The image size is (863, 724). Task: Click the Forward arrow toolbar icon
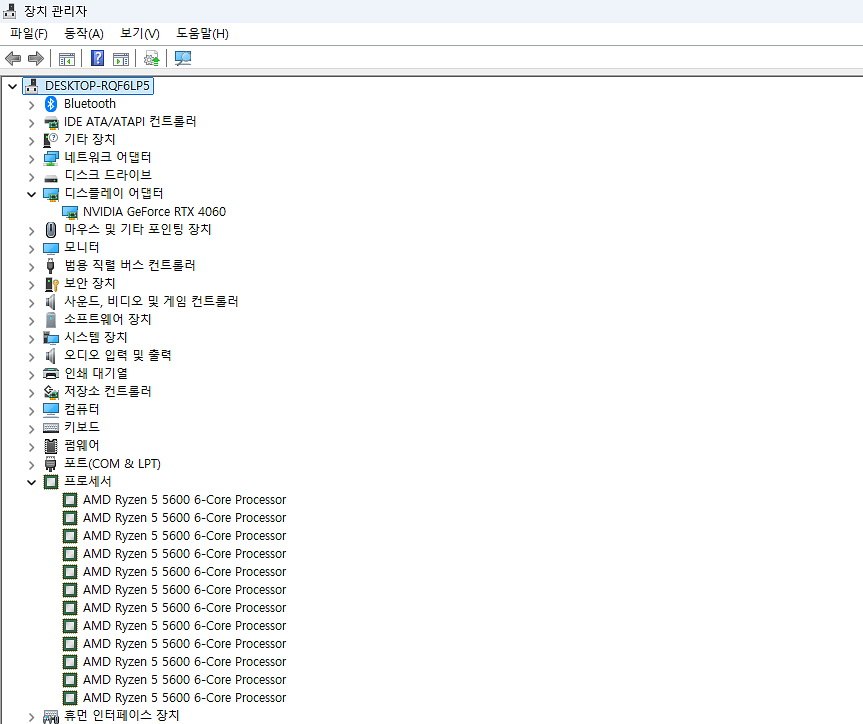point(36,58)
